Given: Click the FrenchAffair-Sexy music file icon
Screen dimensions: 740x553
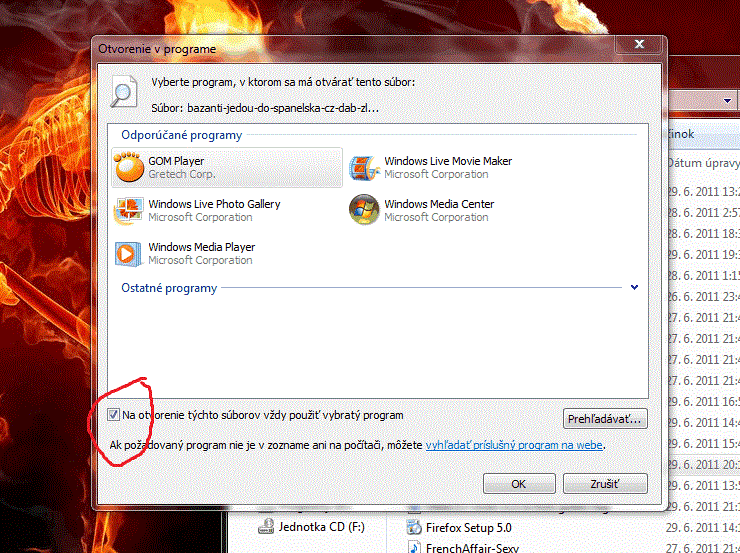Looking at the screenshot, I should (x=414, y=548).
